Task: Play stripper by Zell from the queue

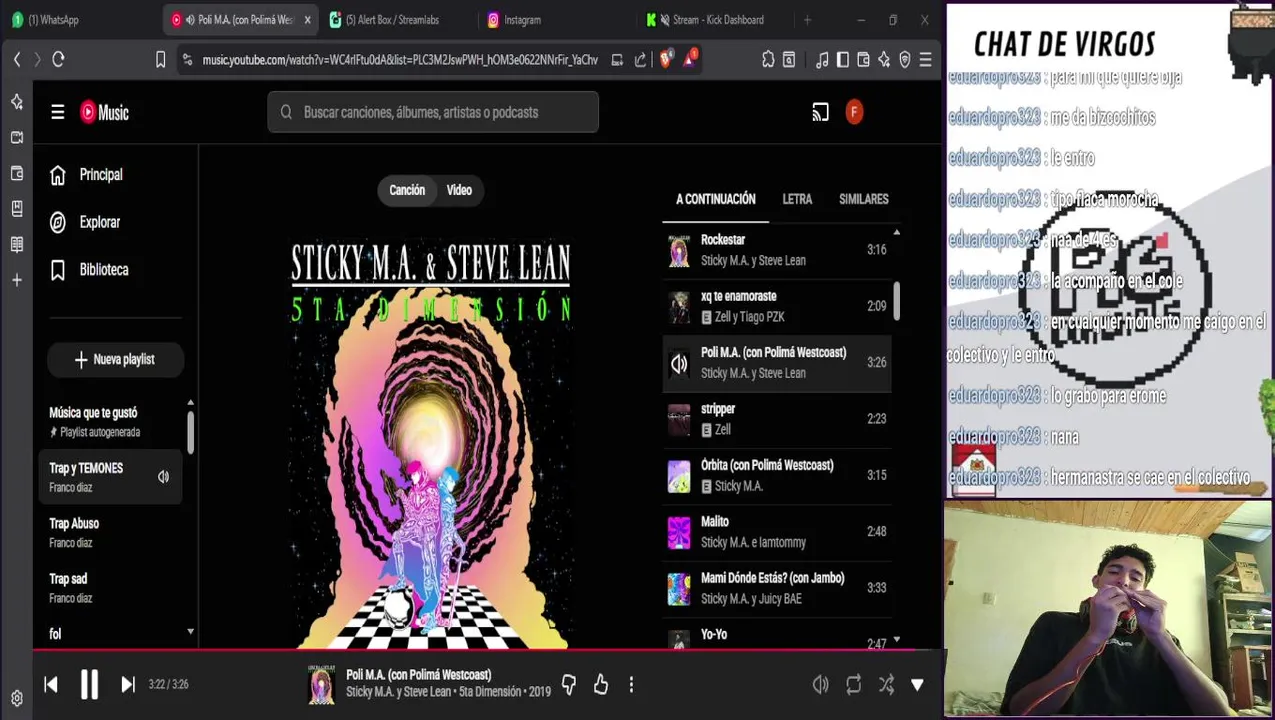Action: click(x=777, y=419)
